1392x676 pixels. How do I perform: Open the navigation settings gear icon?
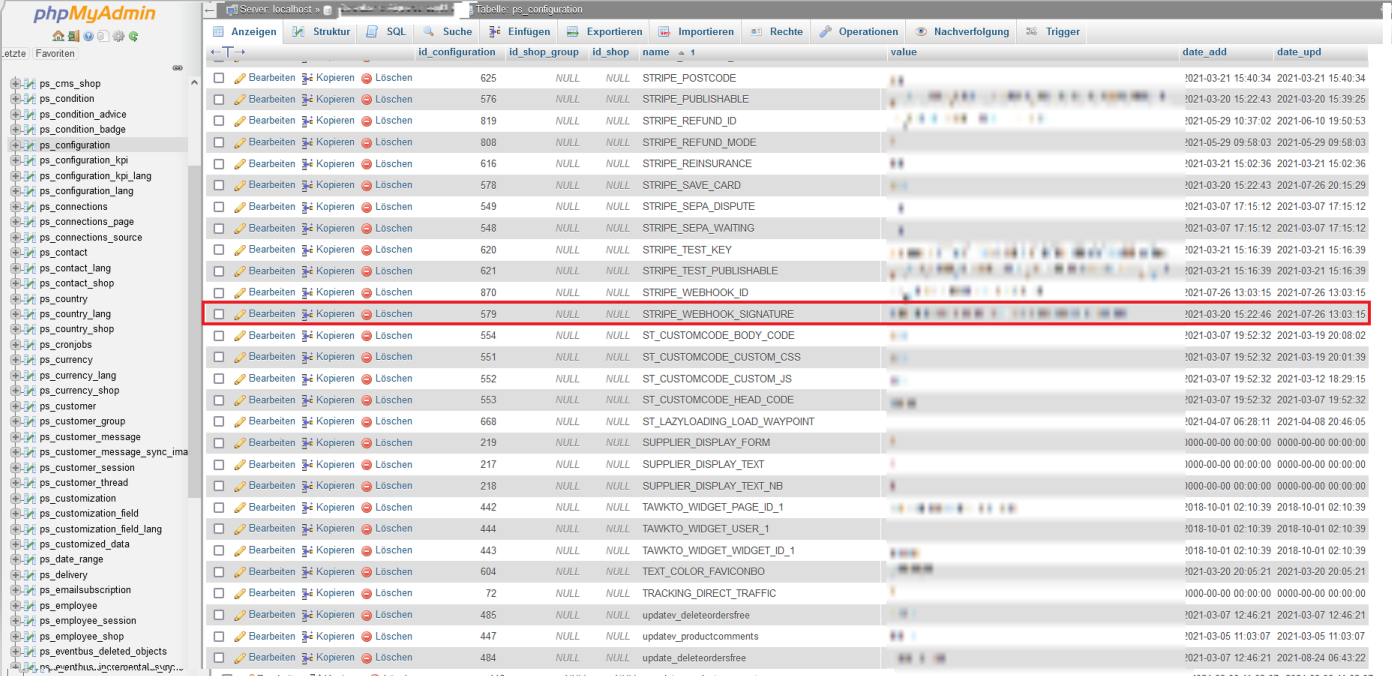118,36
